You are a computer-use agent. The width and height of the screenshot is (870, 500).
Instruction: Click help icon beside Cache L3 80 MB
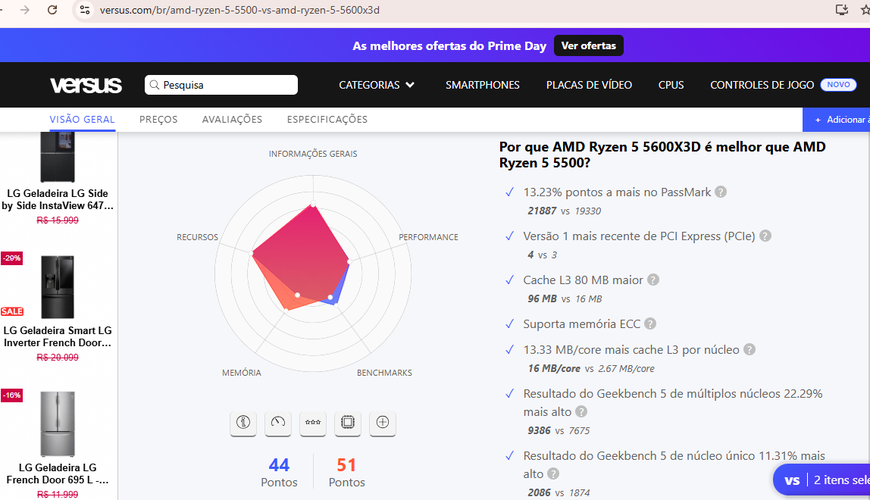coord(653,281)
